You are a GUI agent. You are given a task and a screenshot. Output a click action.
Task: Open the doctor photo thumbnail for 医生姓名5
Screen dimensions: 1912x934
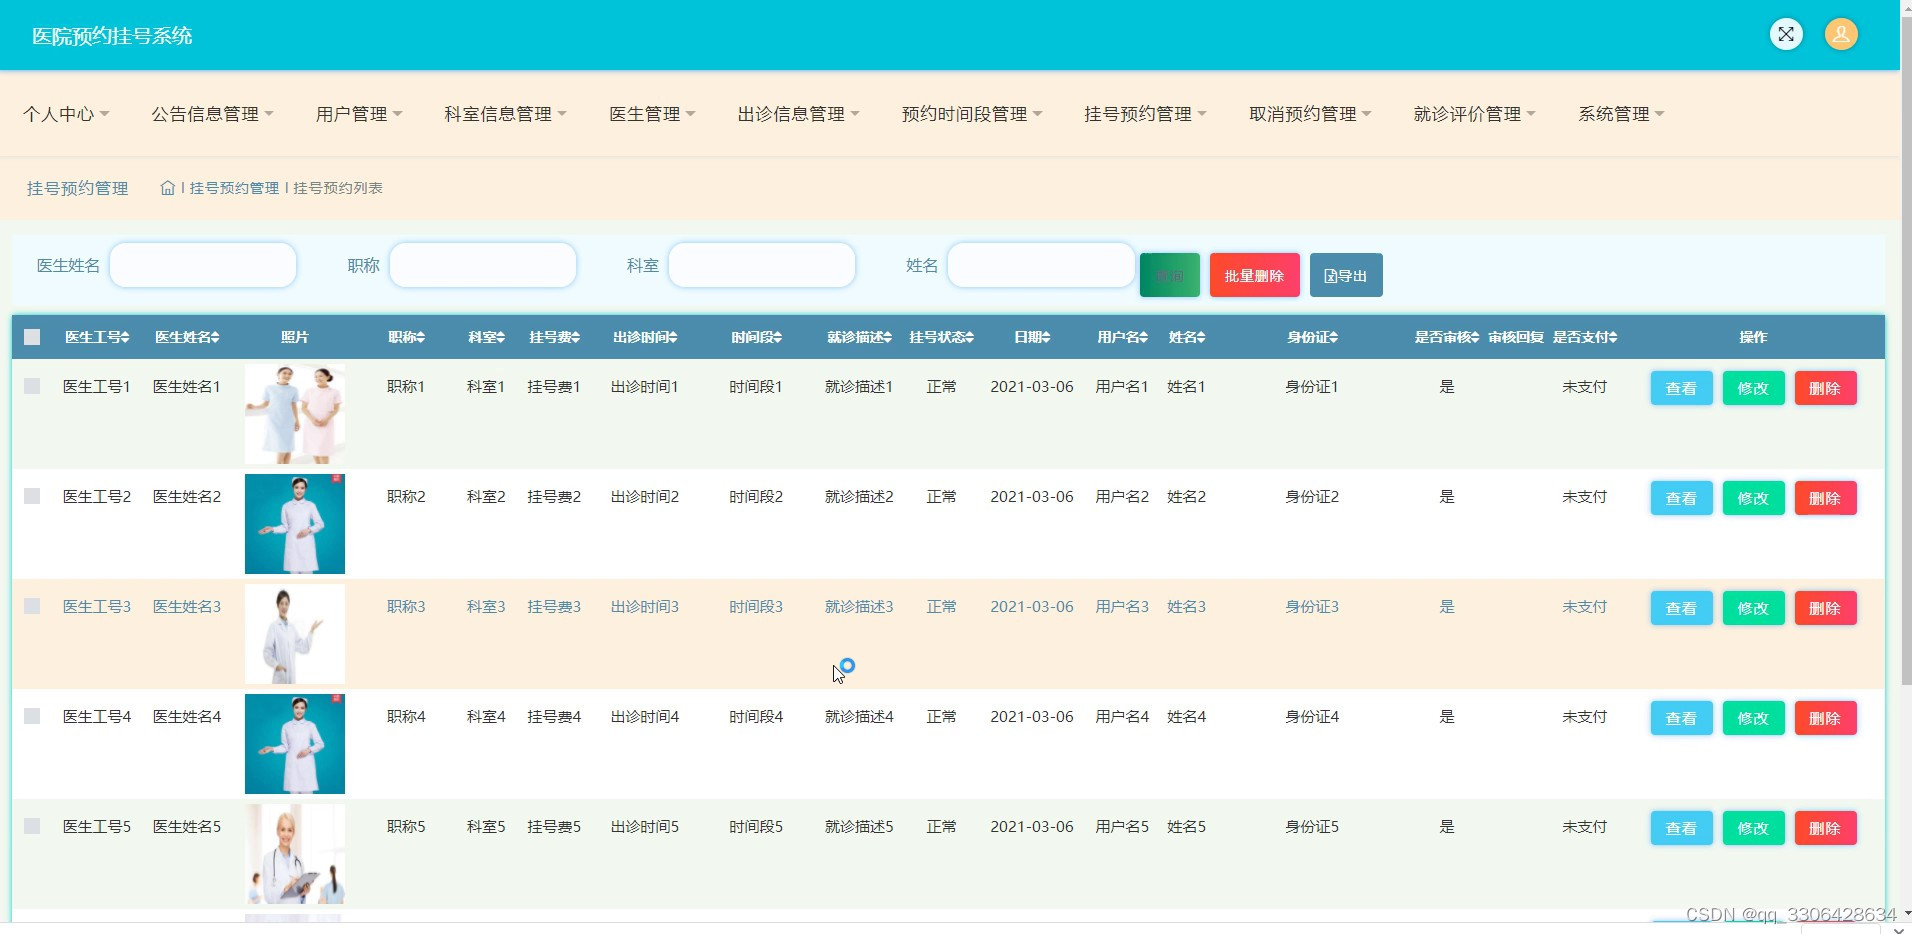tap(295, 854)
